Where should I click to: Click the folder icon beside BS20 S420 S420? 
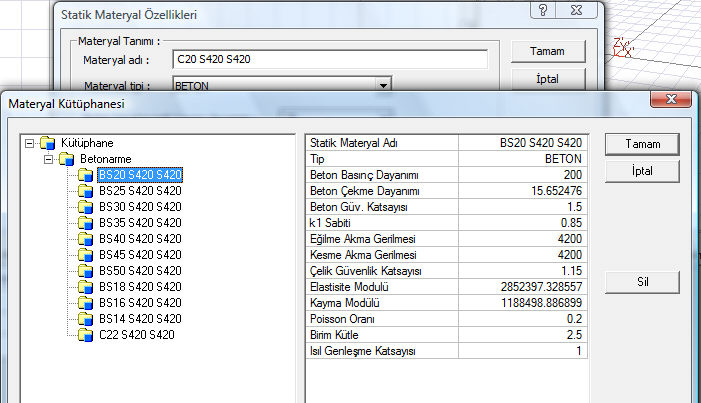coord(85,175)
